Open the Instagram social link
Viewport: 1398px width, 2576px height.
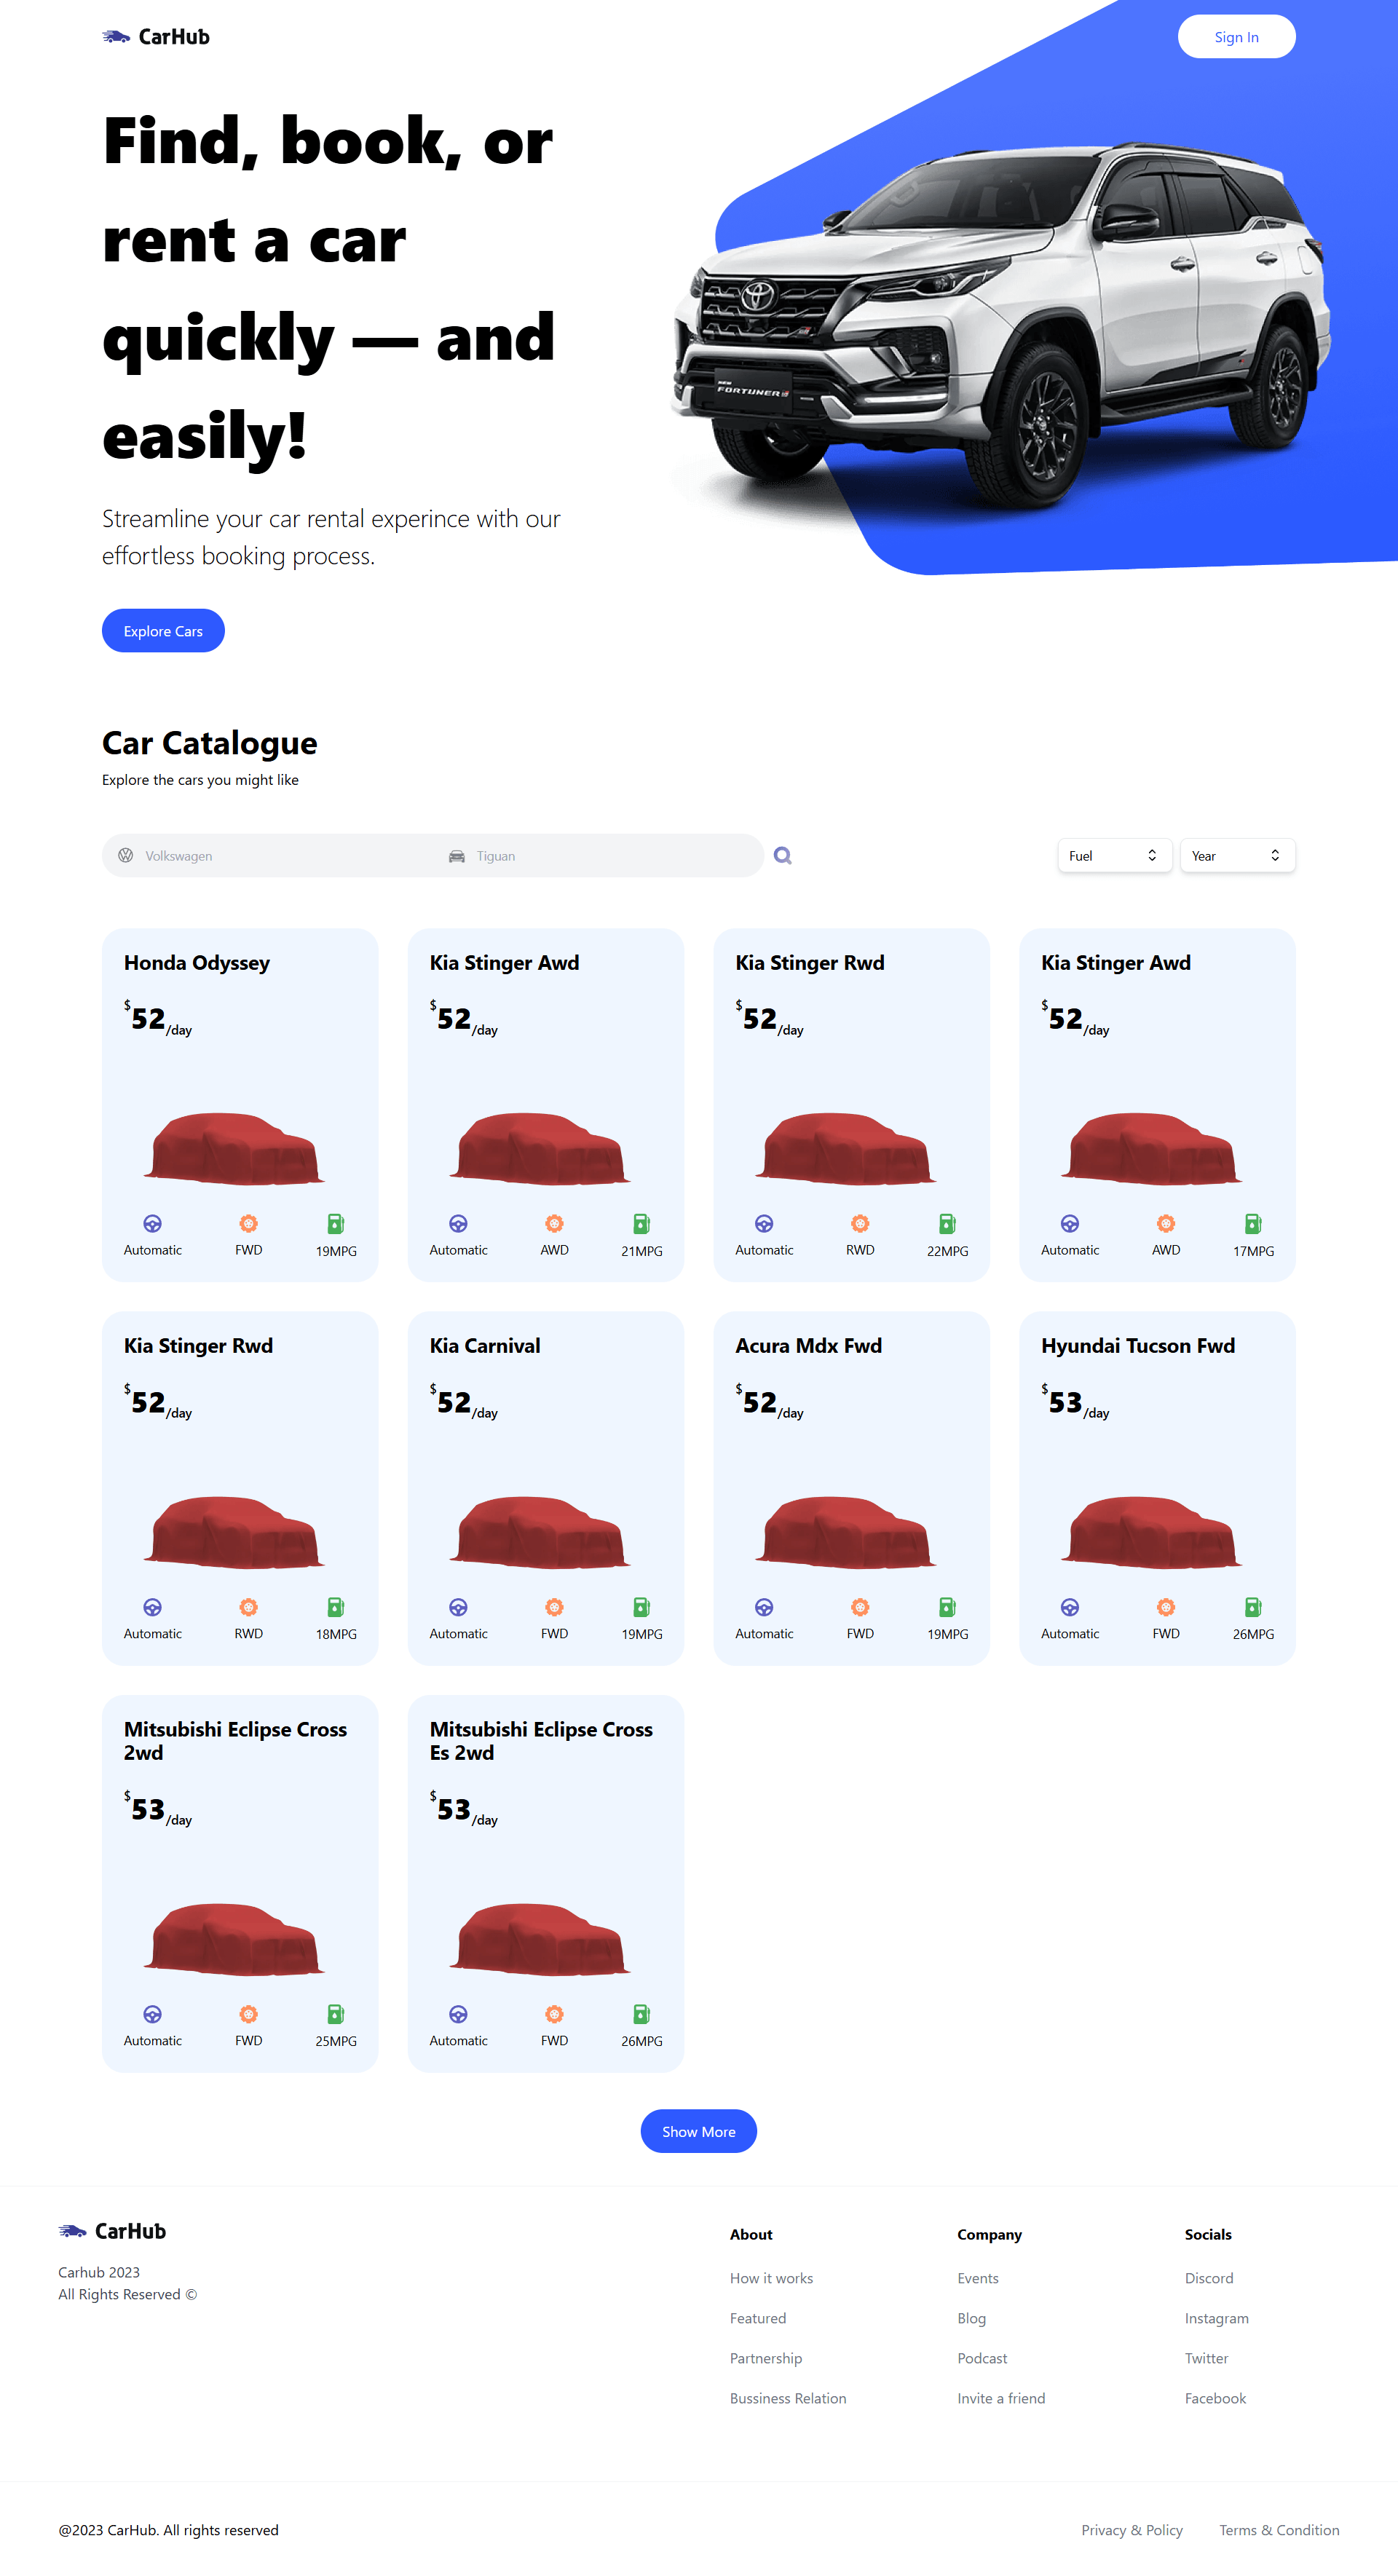point(1216,2318)
